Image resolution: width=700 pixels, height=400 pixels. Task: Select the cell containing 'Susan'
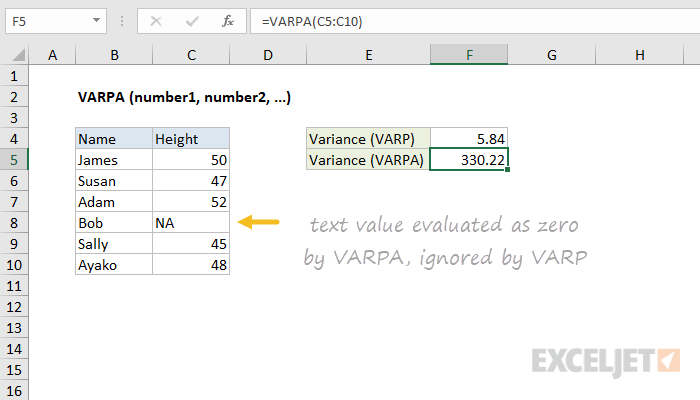tap(114, 181)
